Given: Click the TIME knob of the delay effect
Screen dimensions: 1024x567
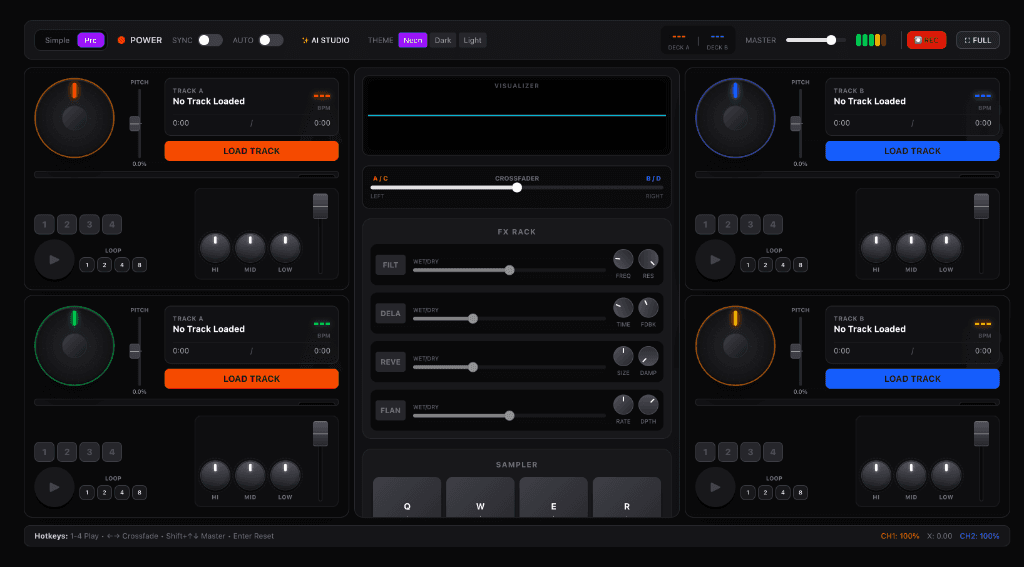Looking at the screenshot, I should click(x=623, y=308).
